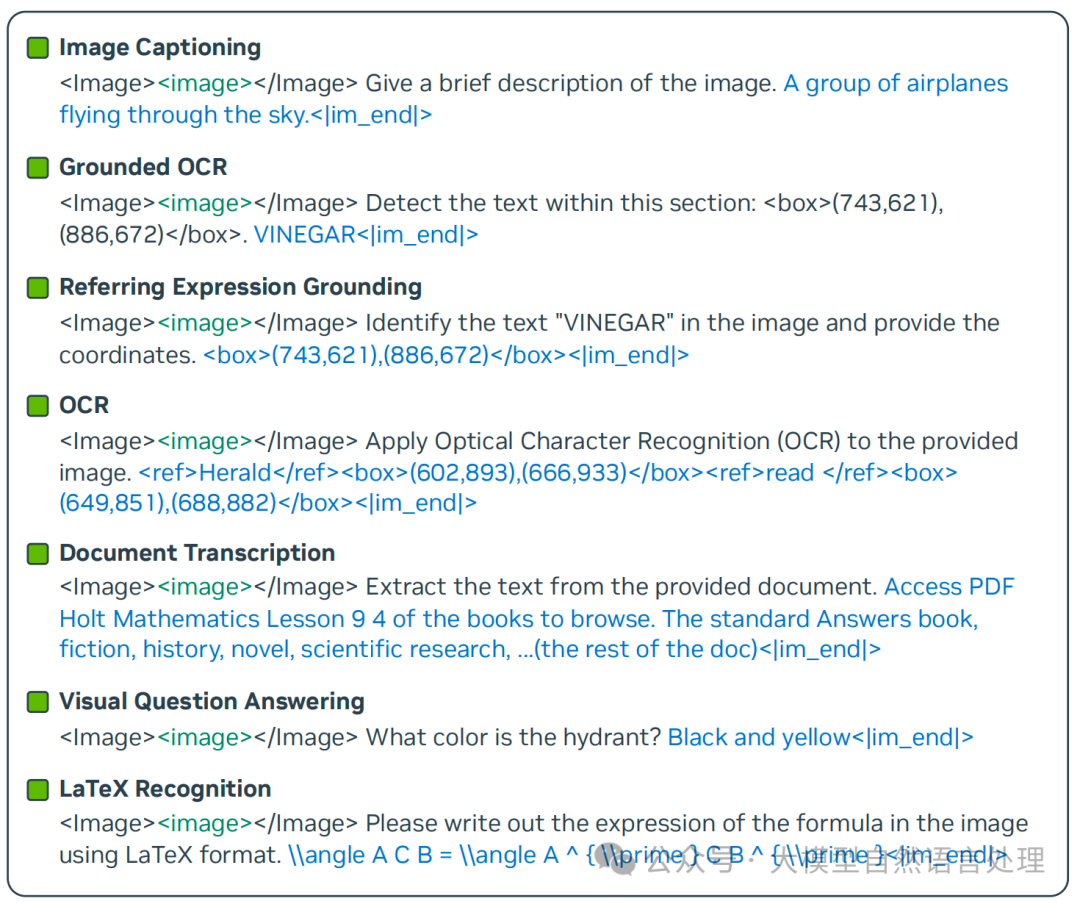Click the green square beside OCR heading
Screen dimensions: 1080x904
pos(37,406)
